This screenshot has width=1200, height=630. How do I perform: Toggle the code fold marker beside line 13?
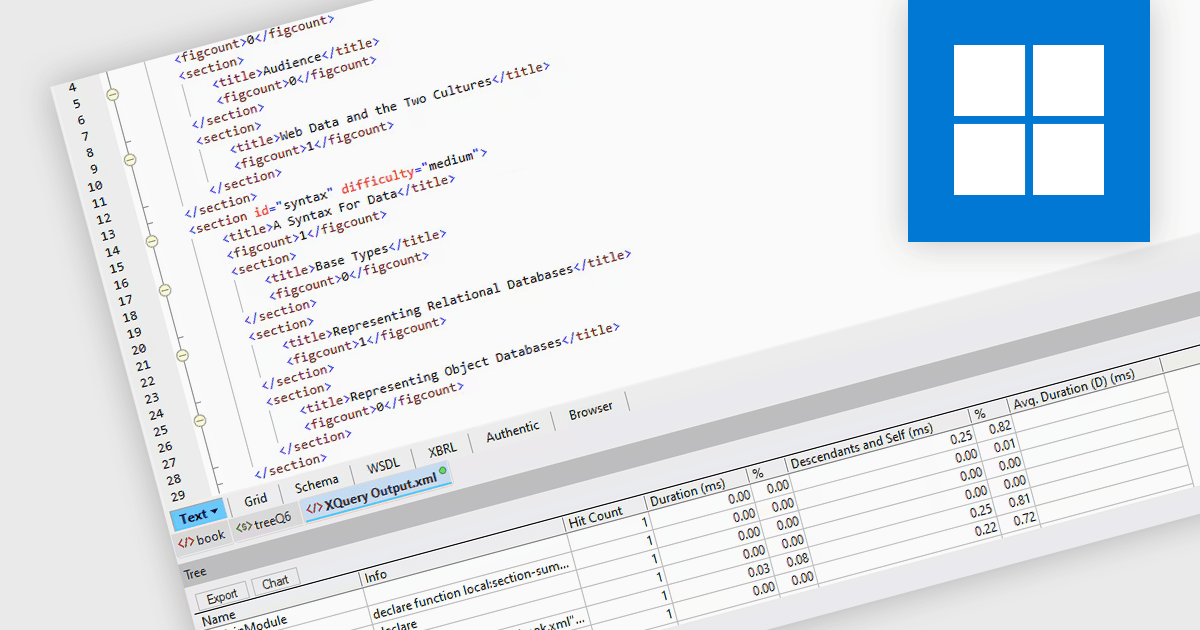(x=151, y=240)
